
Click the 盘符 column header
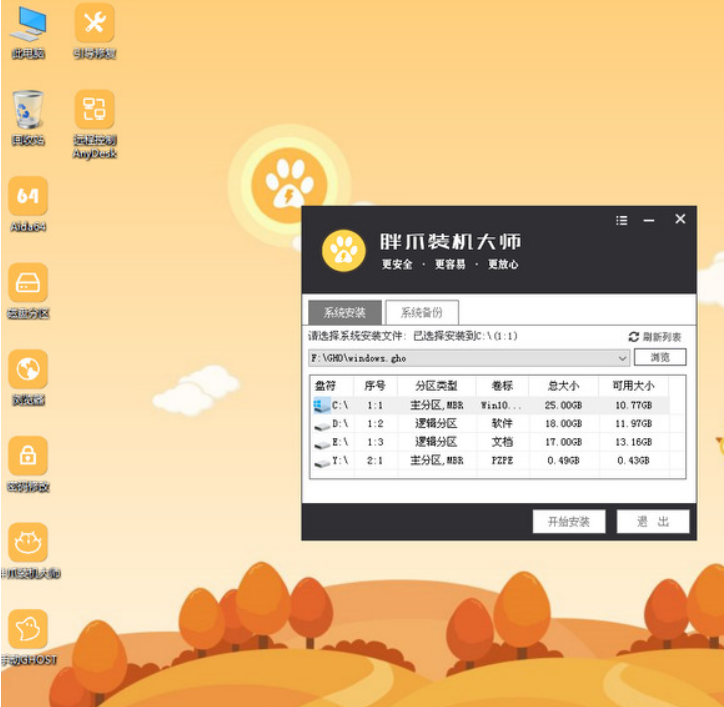[325, 386]
